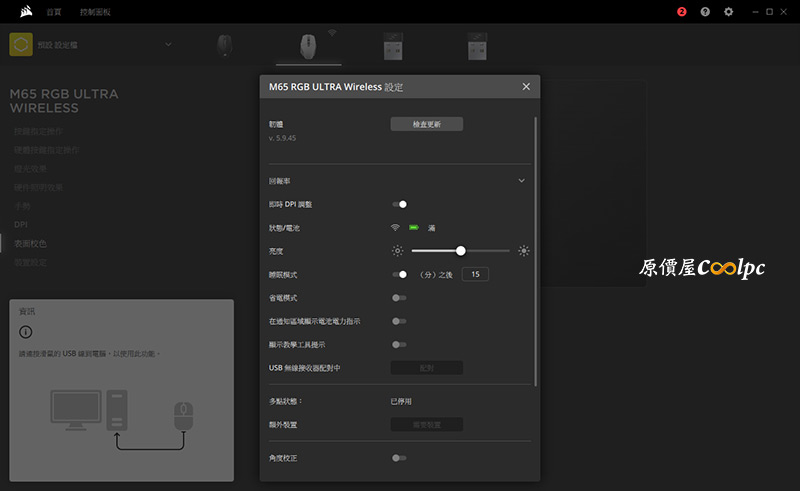Screen dimensions: 800x491
Task: Click the 預設 設定檔 profile name
Action: pyautogui.click(x=57, y=45)
